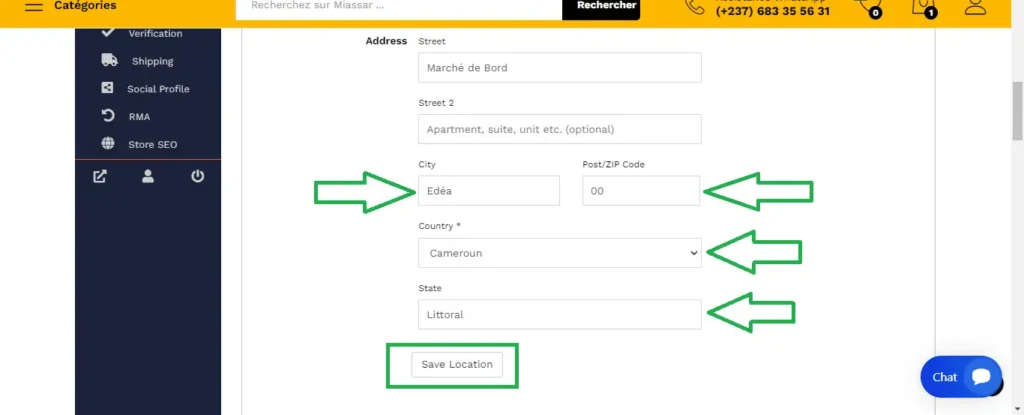Open the Chat widget
1024x415 pixels.
click(960, 377)
